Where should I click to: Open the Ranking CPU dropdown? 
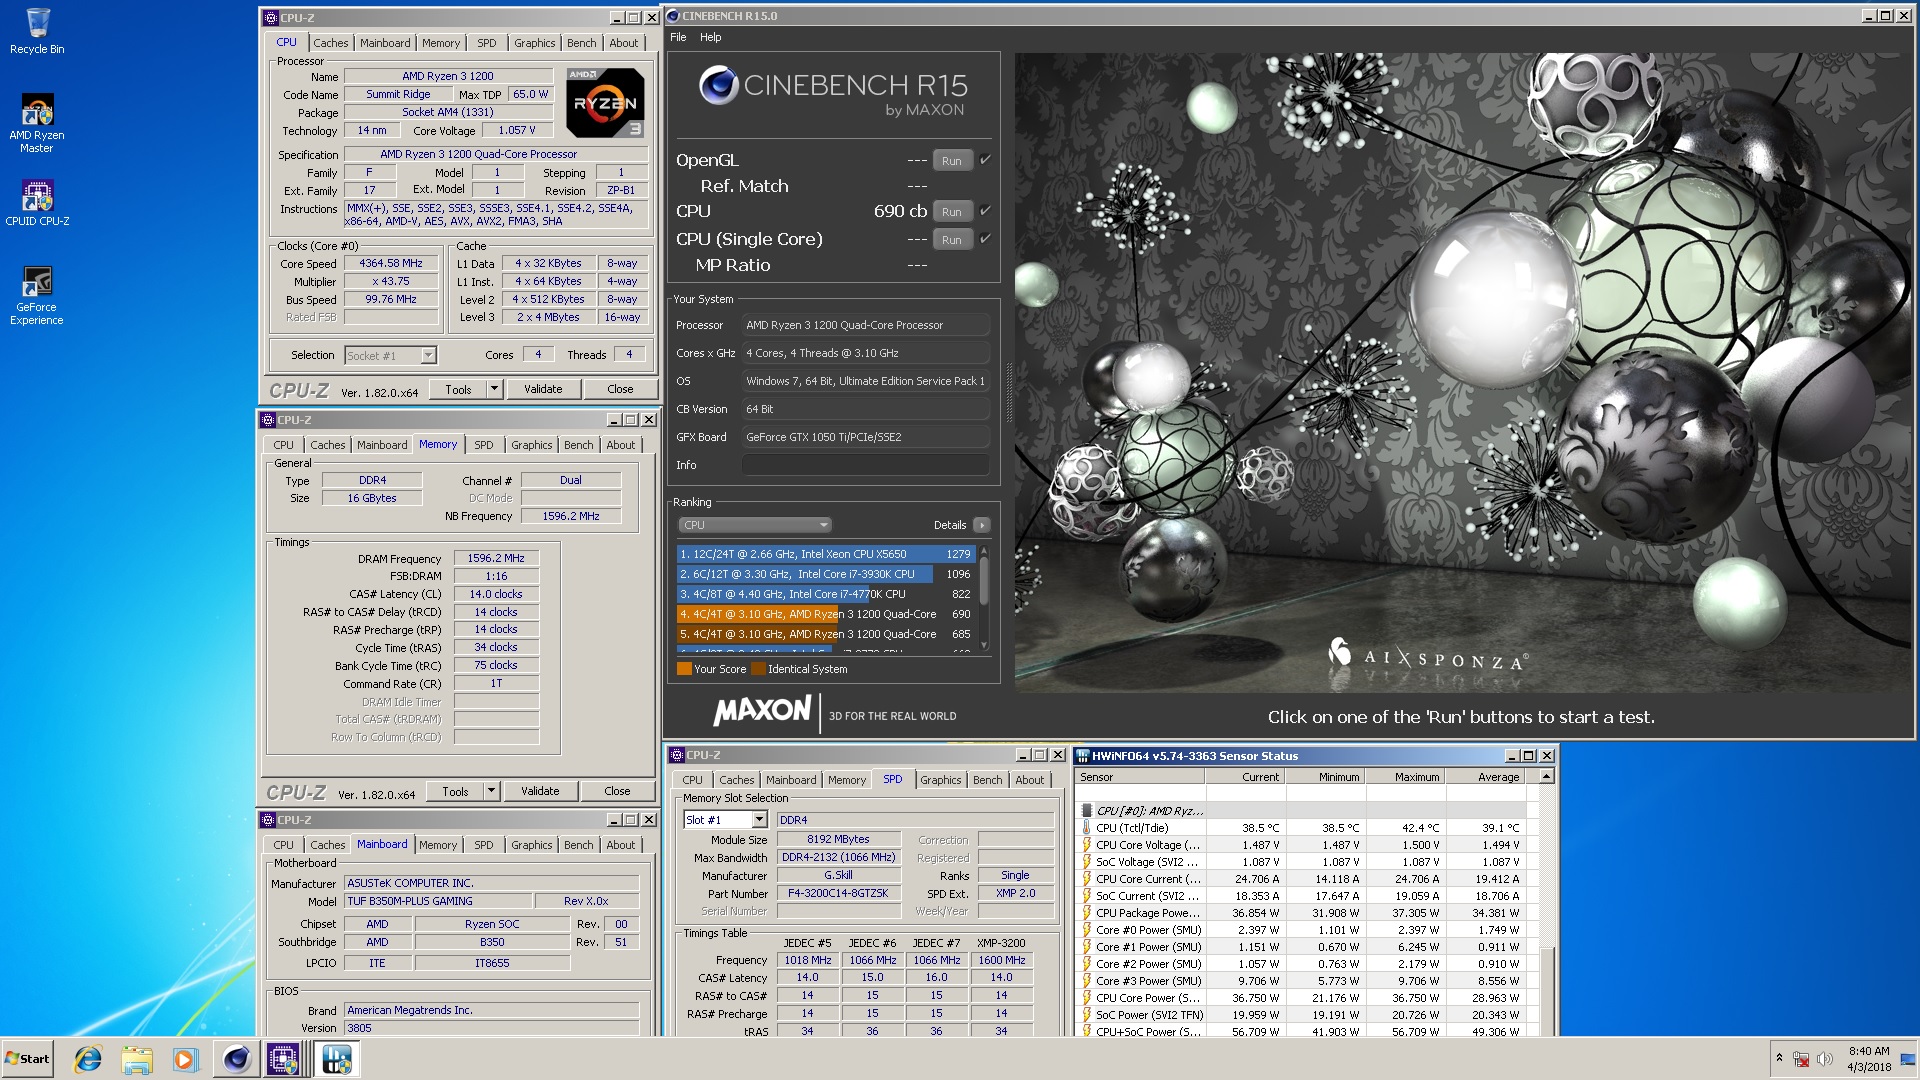click(x=755, y=525)
